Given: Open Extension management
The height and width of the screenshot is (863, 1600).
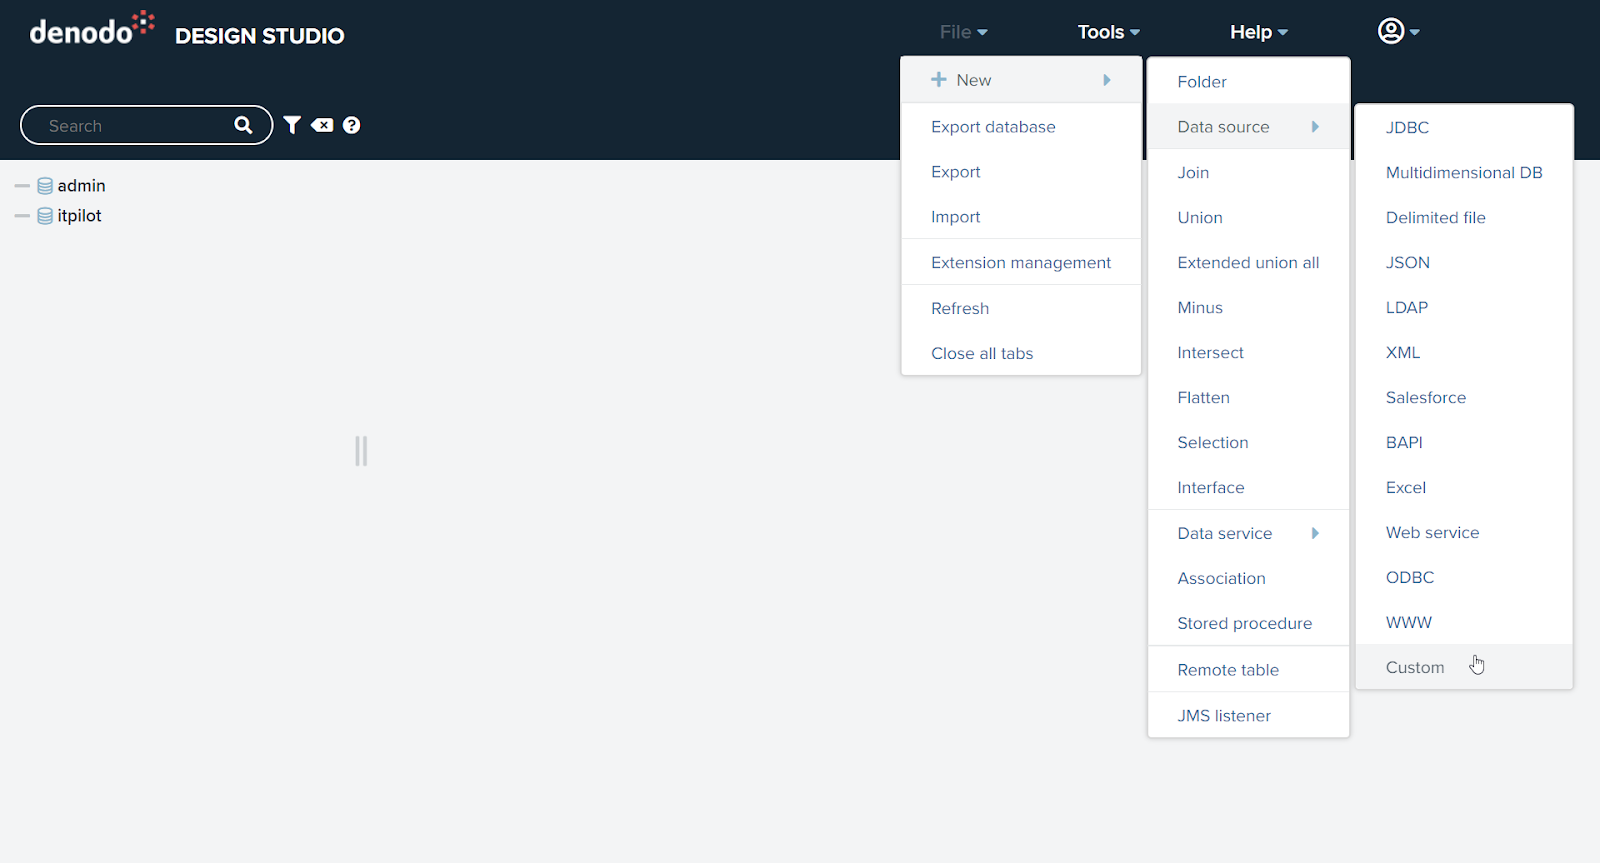Looking at the screenshot, I should click(1021, 262).
